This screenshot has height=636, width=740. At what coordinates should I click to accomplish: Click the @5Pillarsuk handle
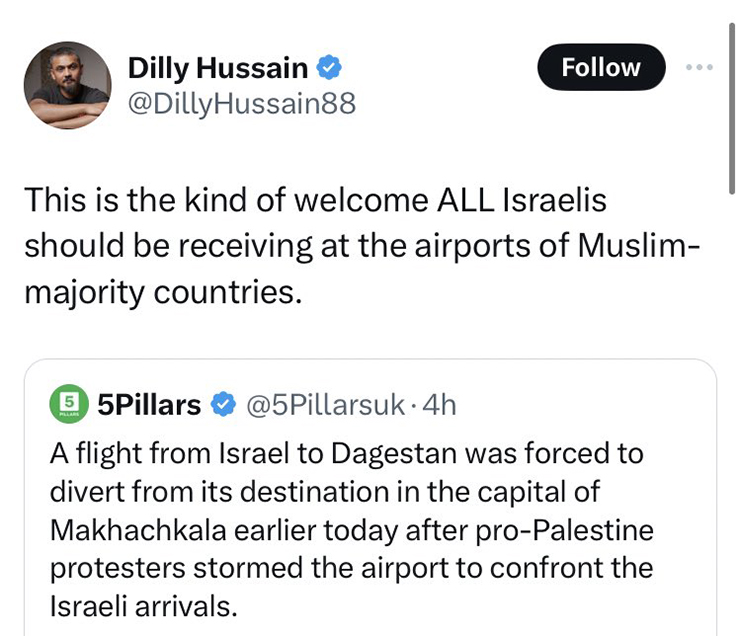tap(326, 404)
